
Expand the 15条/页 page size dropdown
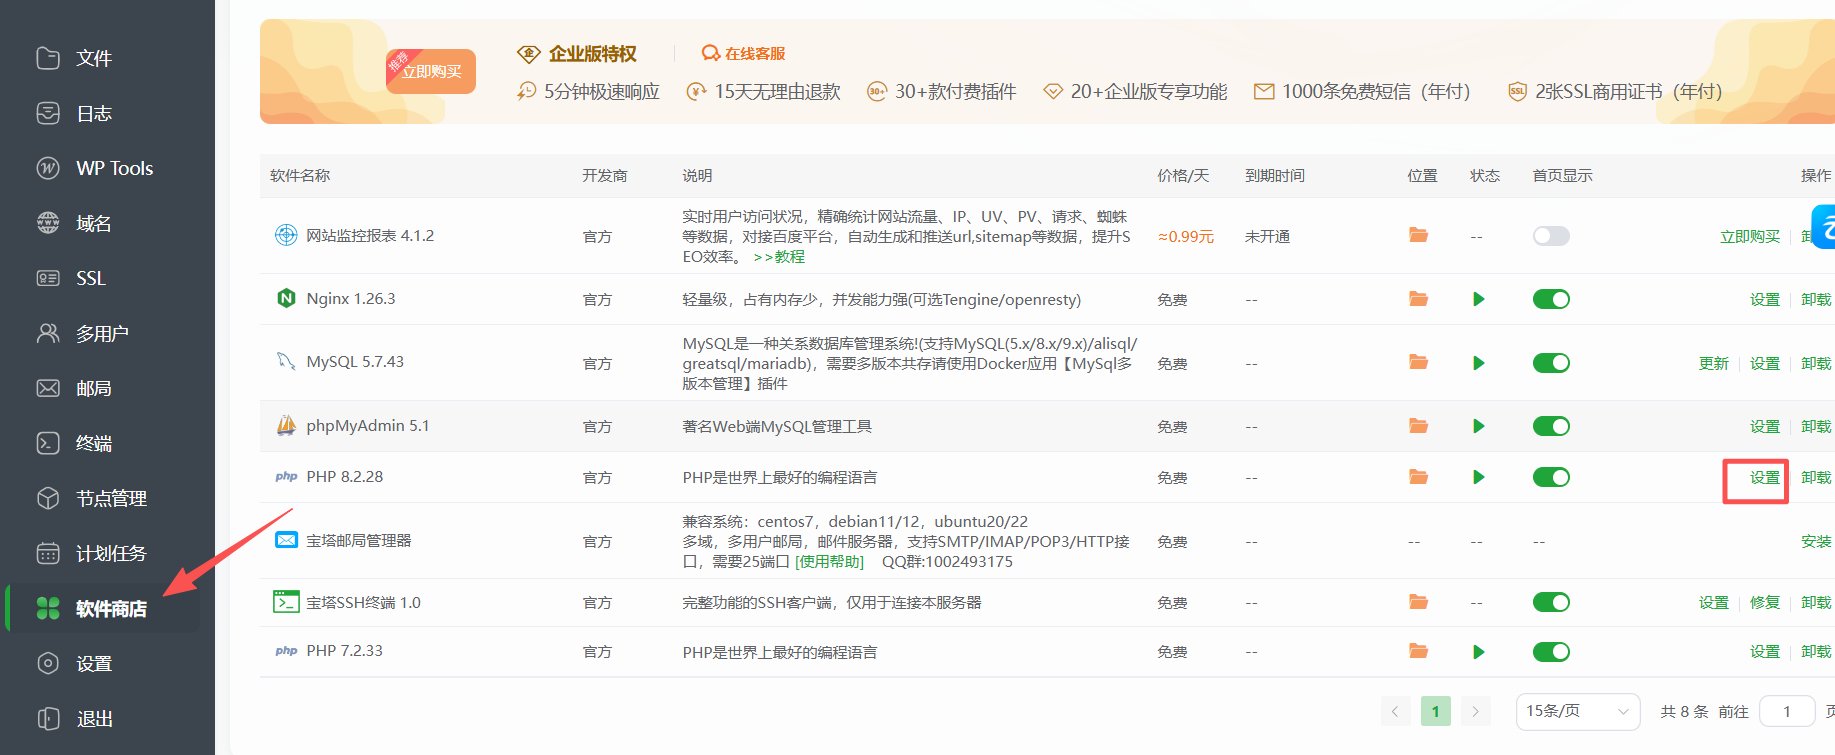point(1577,711)
